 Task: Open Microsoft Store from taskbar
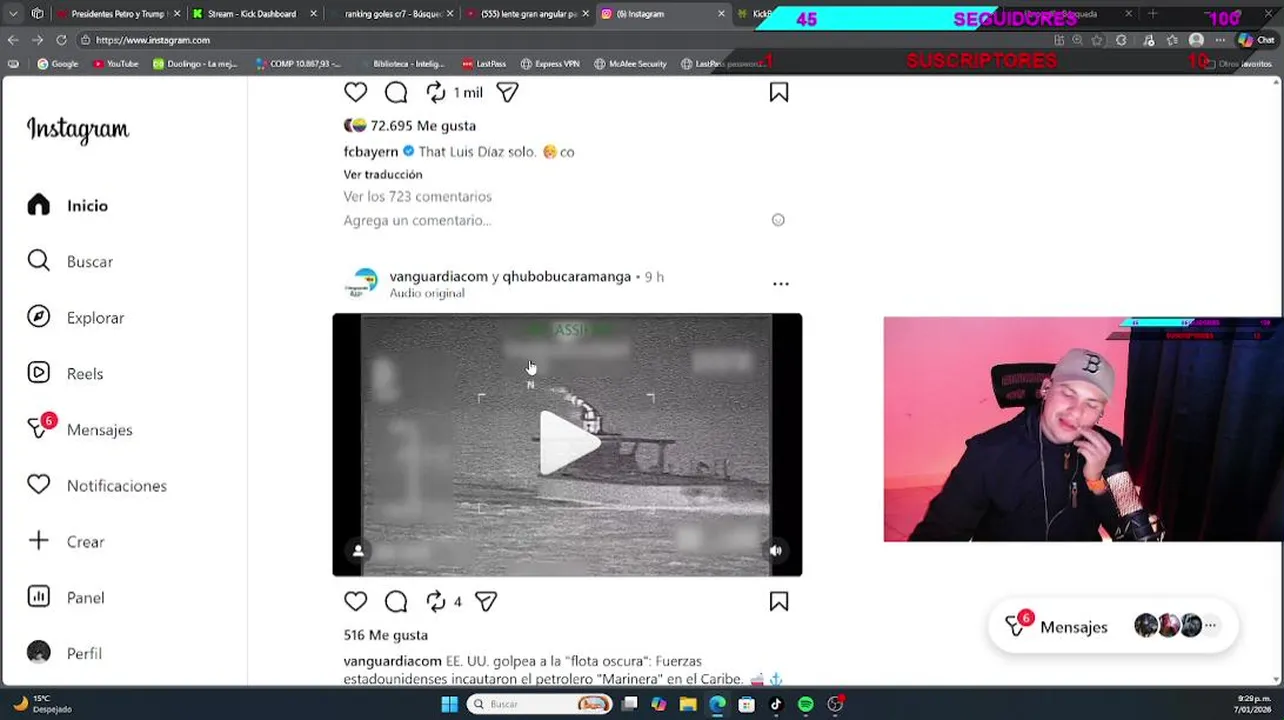coord(746,704)
